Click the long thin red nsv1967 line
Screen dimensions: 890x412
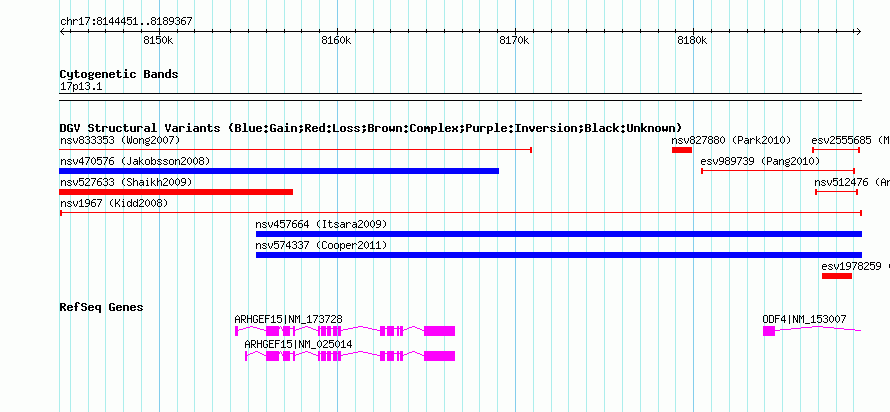pyautogui.click(x=461, y=213)
